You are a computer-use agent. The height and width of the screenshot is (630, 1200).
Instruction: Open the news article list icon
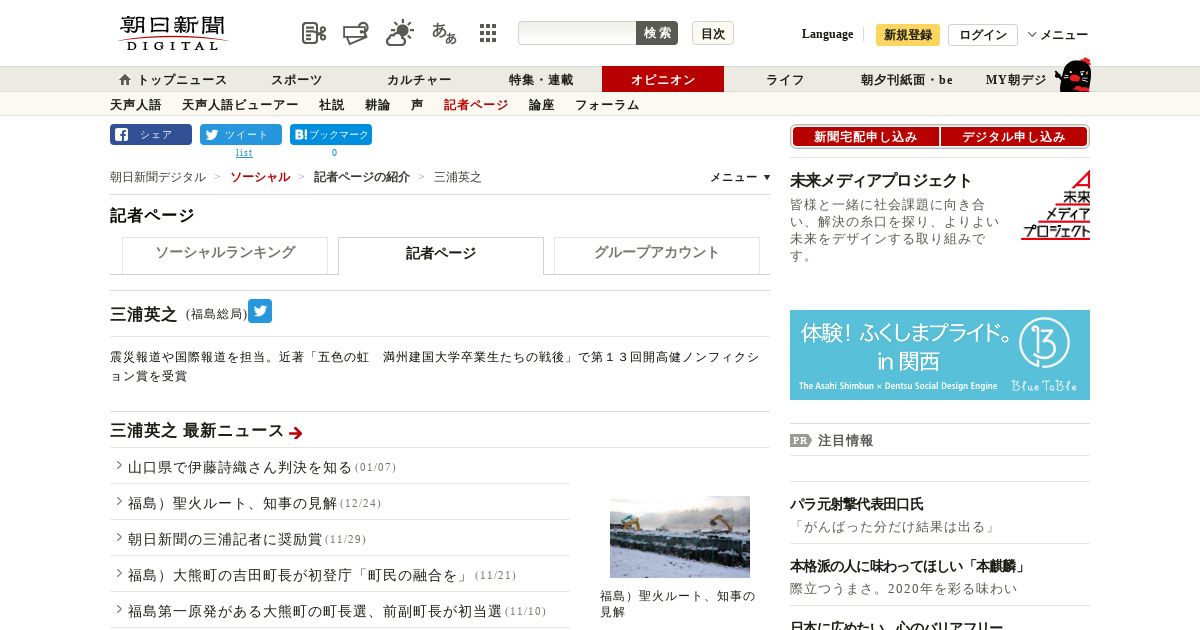tap(314, 33)
